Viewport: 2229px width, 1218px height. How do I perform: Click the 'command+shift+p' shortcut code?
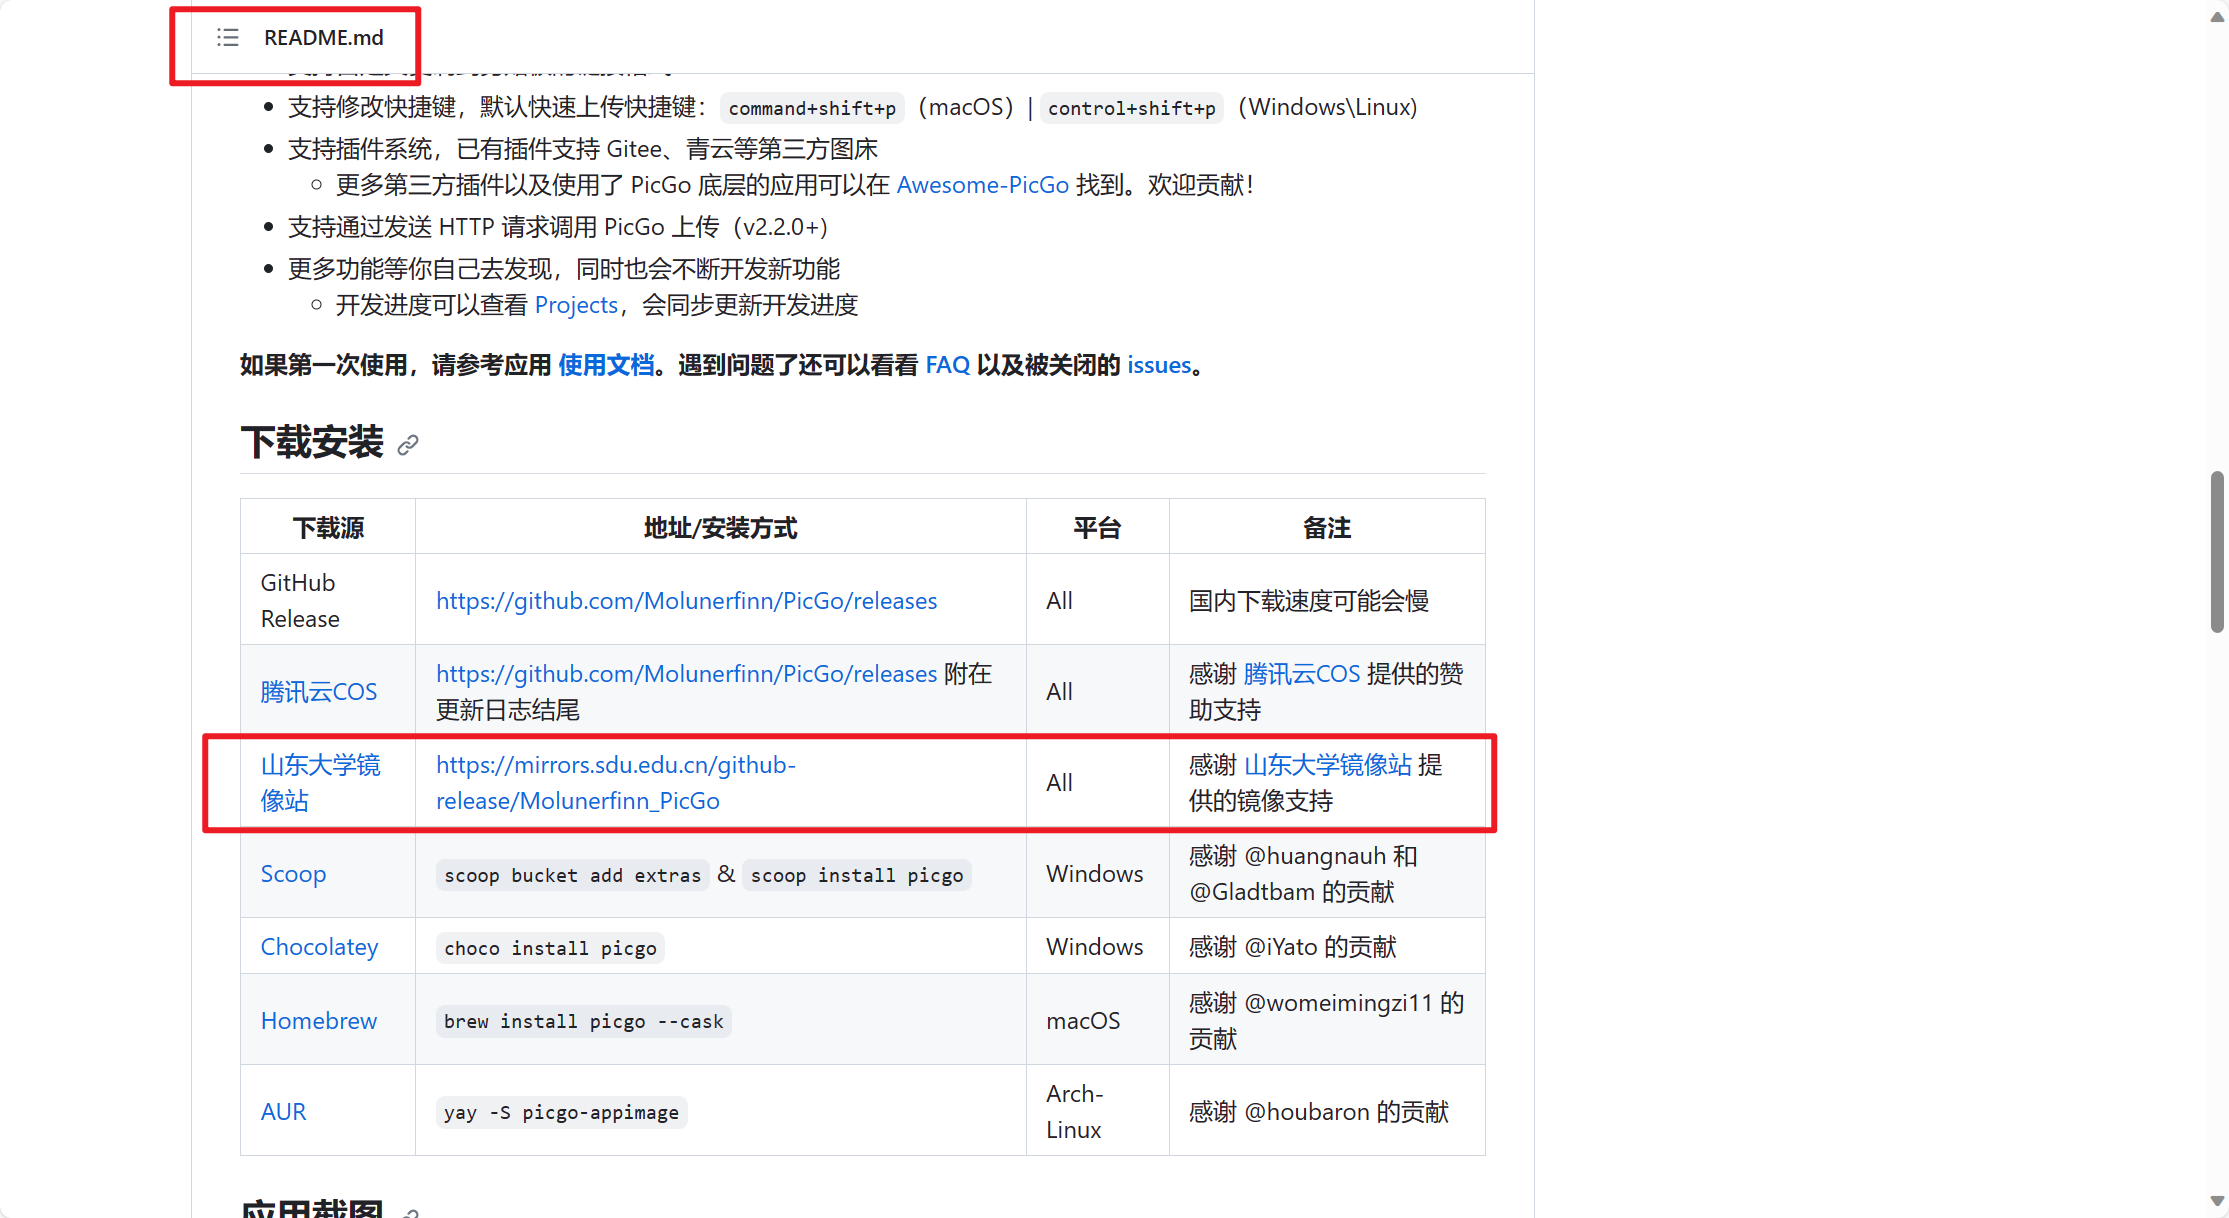812,108
